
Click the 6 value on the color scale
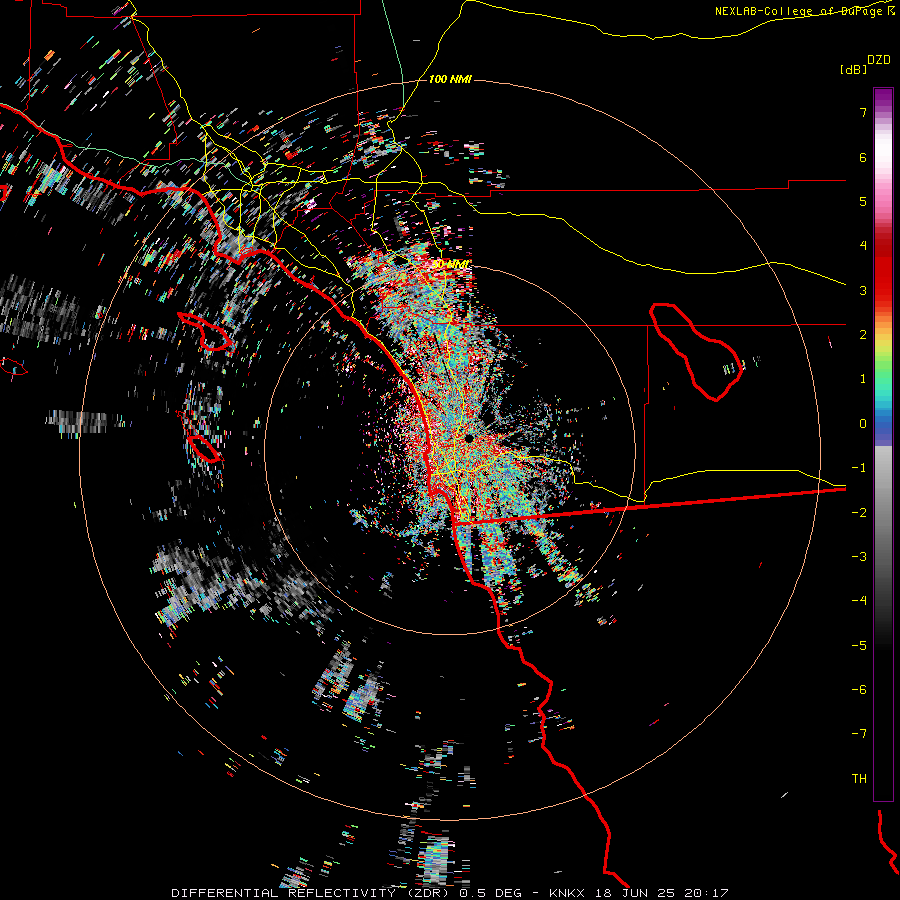coord(863,157)
